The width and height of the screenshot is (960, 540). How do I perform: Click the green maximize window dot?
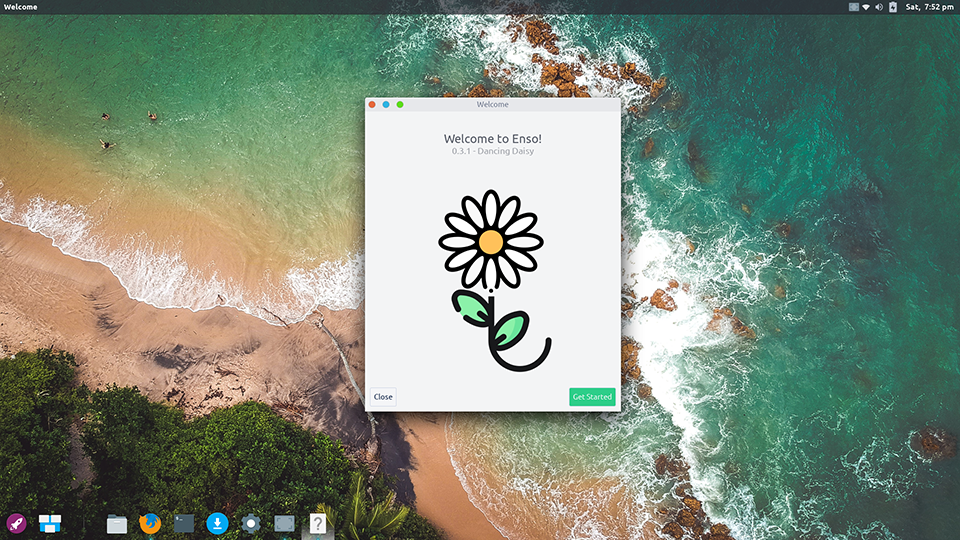[400, 105]
